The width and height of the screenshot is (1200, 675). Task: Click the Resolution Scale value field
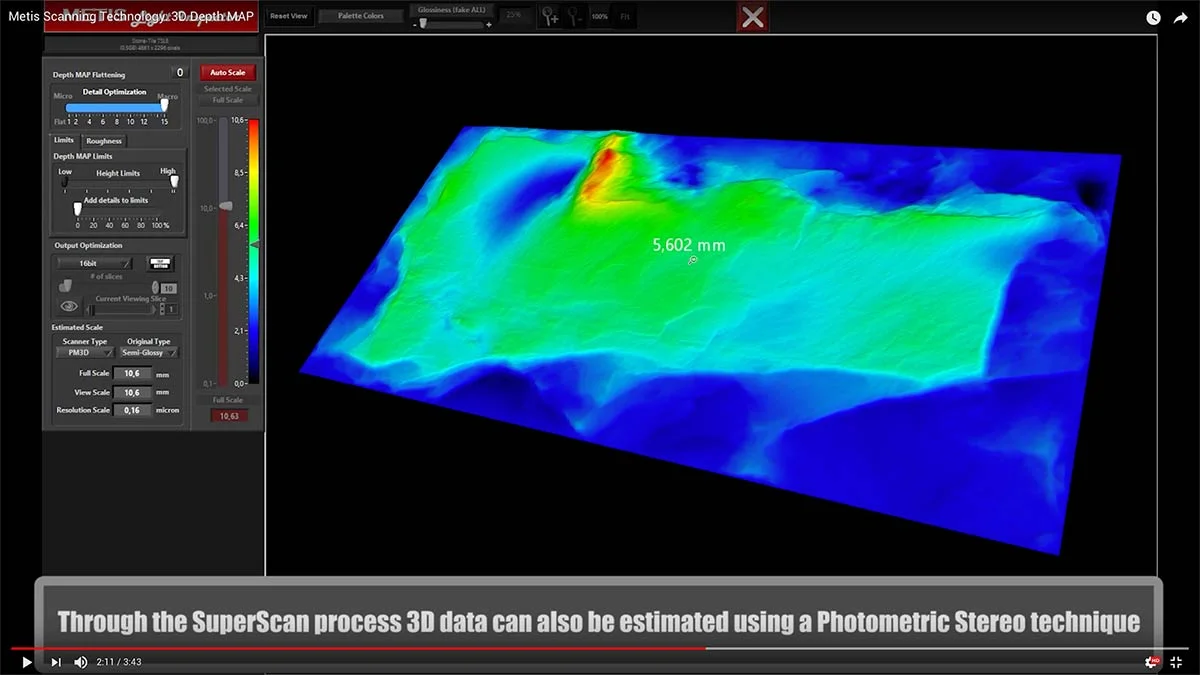(x=132, y=410)
